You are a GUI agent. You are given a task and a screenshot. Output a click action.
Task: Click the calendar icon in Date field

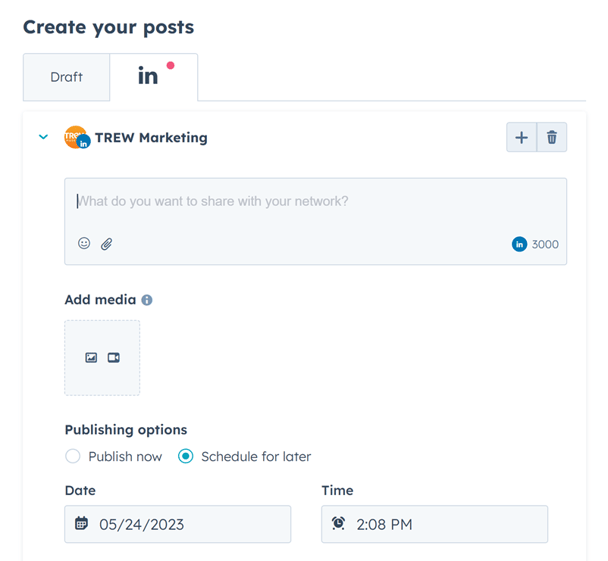81,523
